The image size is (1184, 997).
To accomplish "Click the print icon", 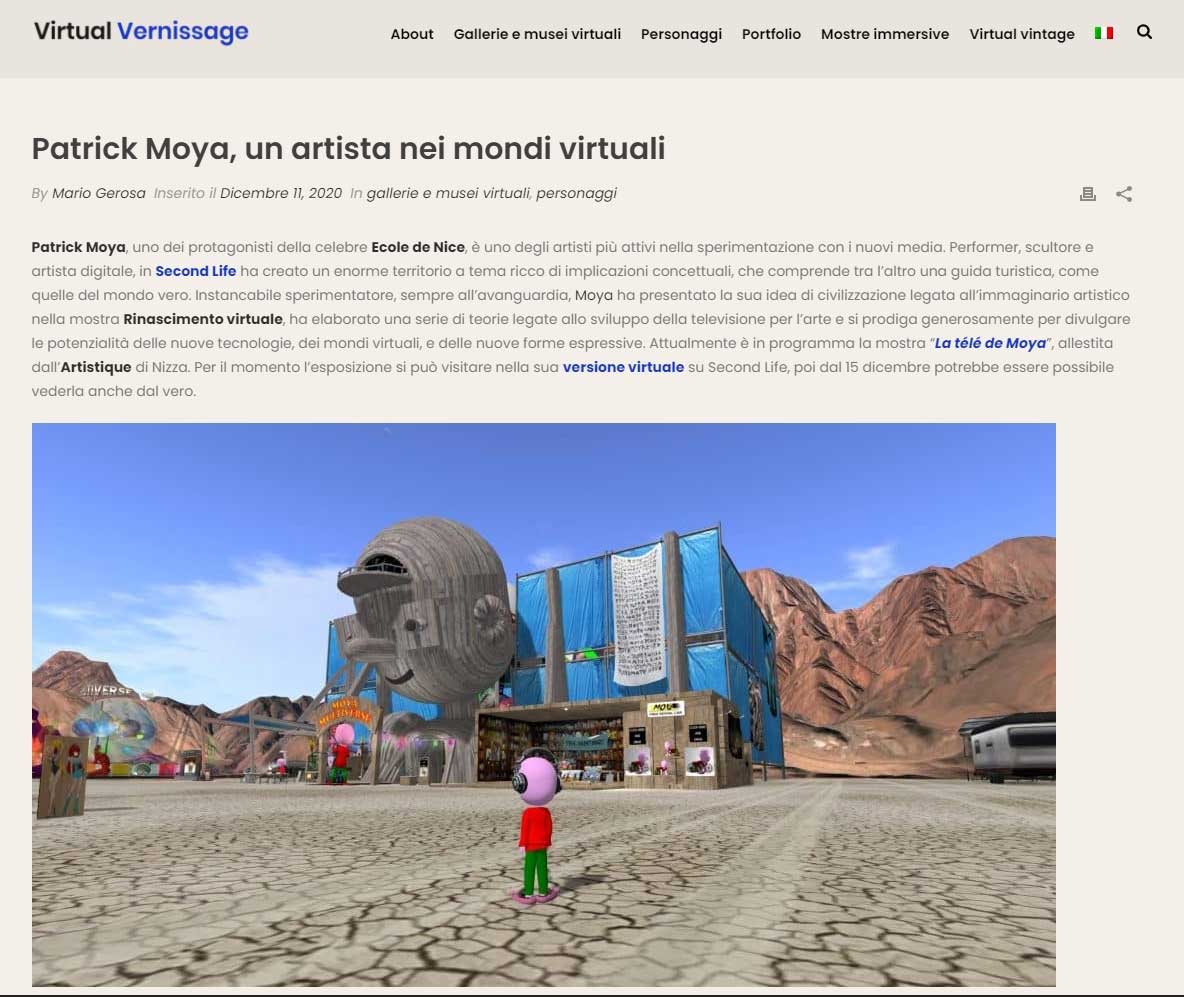I will click(x=1088, y=194).
